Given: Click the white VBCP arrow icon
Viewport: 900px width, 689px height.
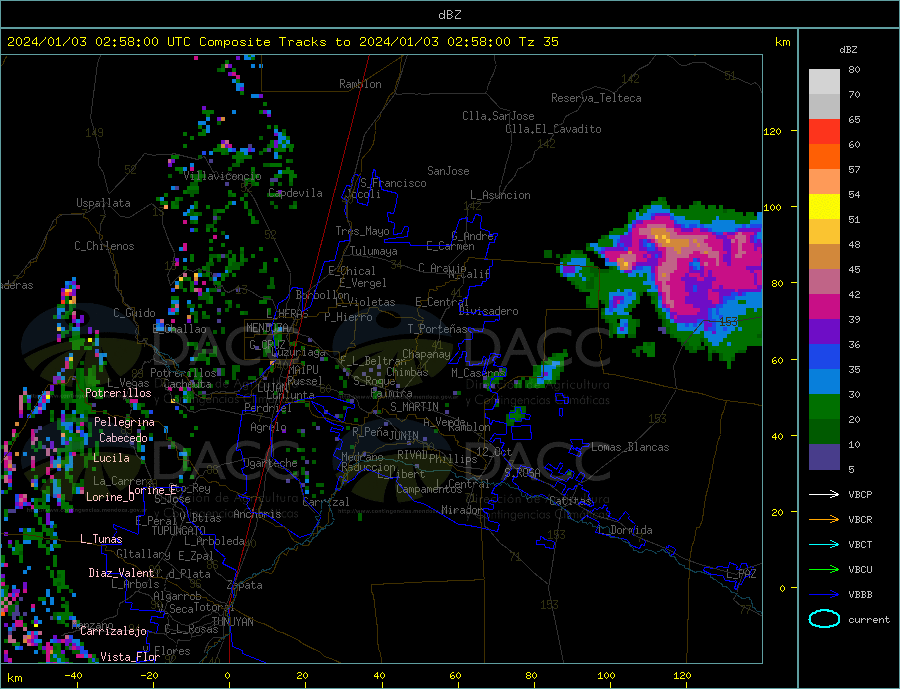Looking at the screenshot, I should tap(824, 494).
